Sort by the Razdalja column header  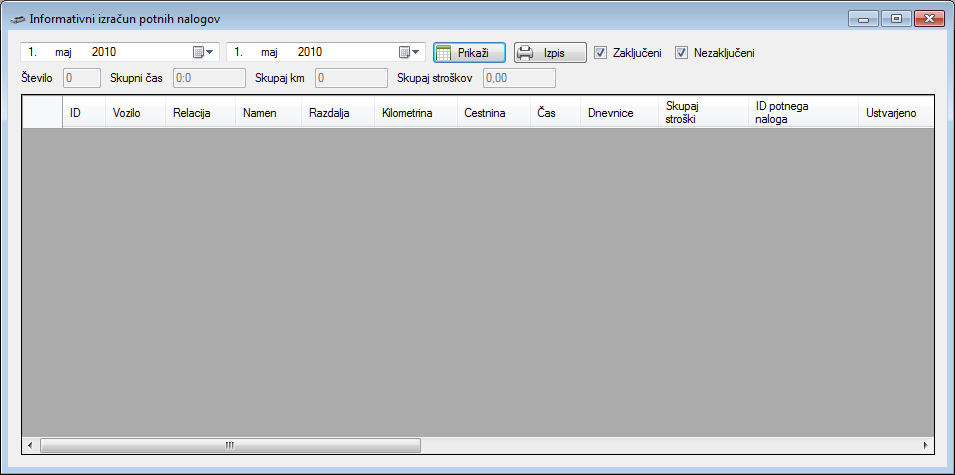337,113
